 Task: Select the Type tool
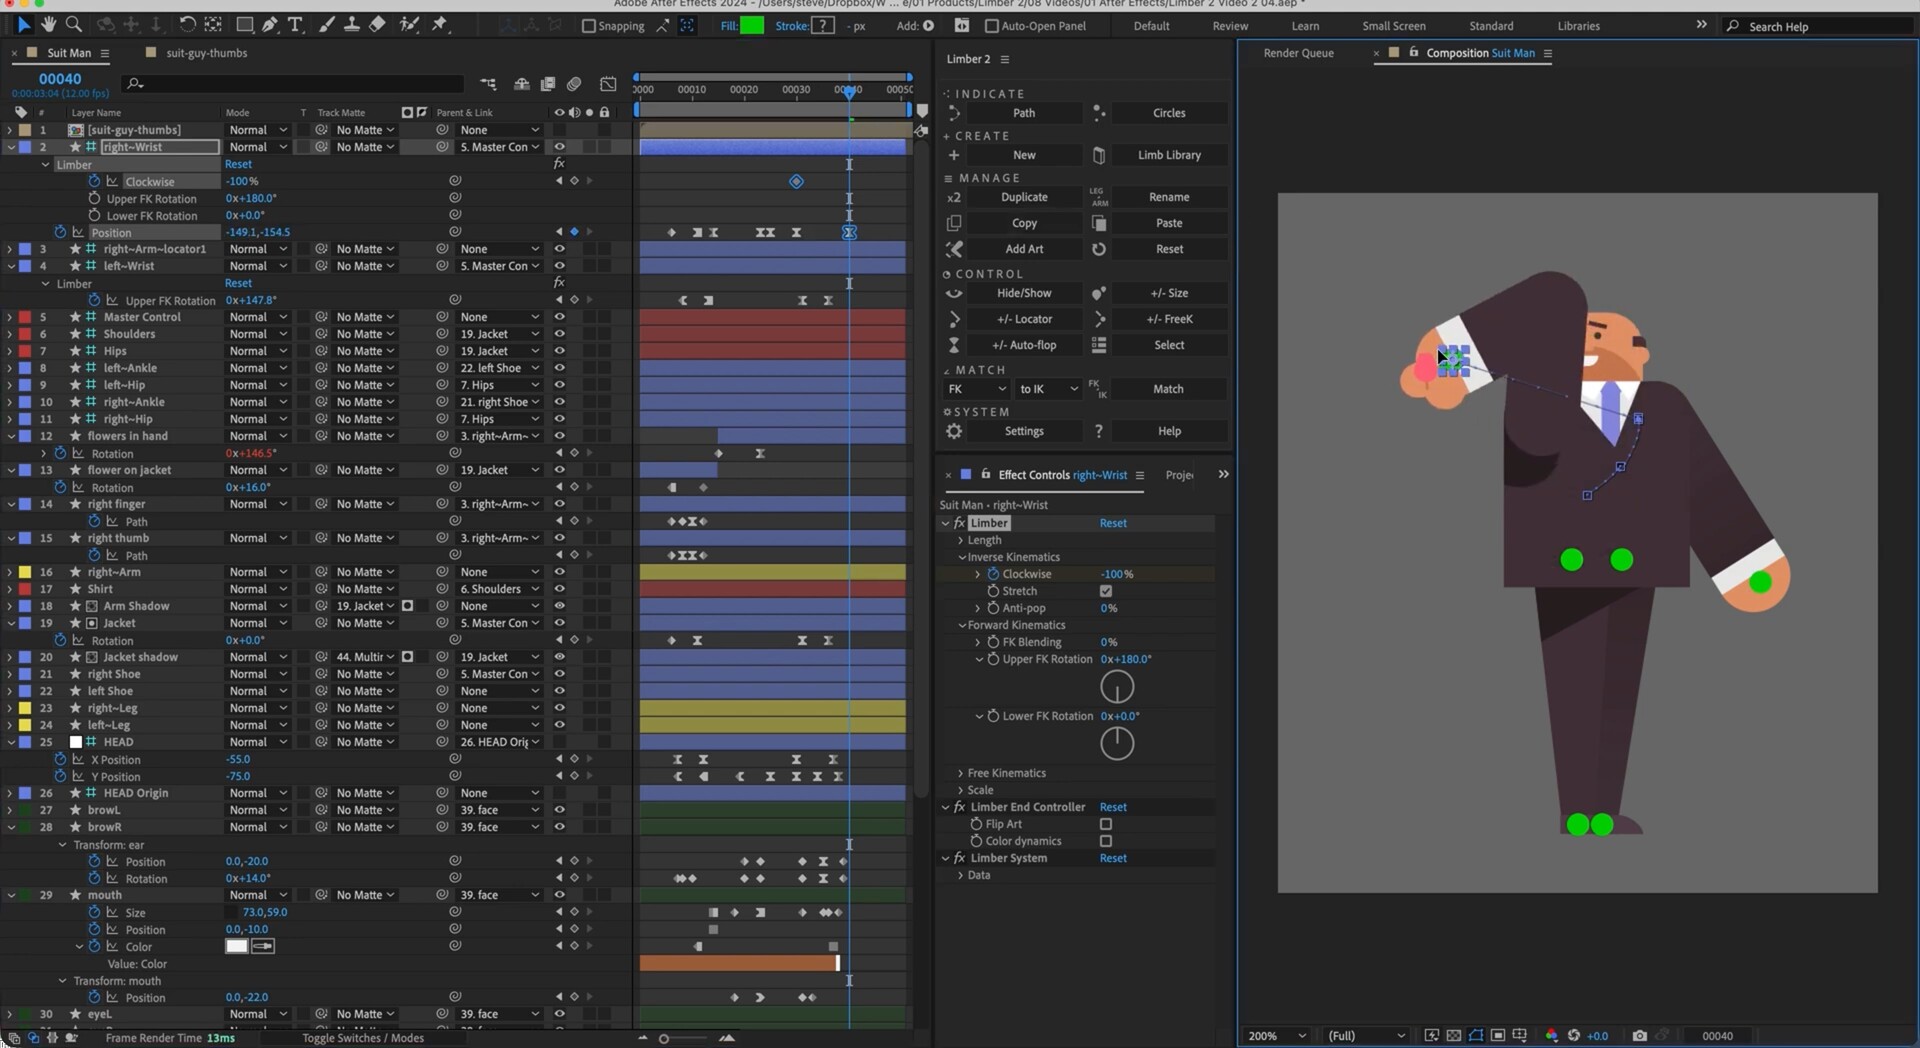pos(295,25)
